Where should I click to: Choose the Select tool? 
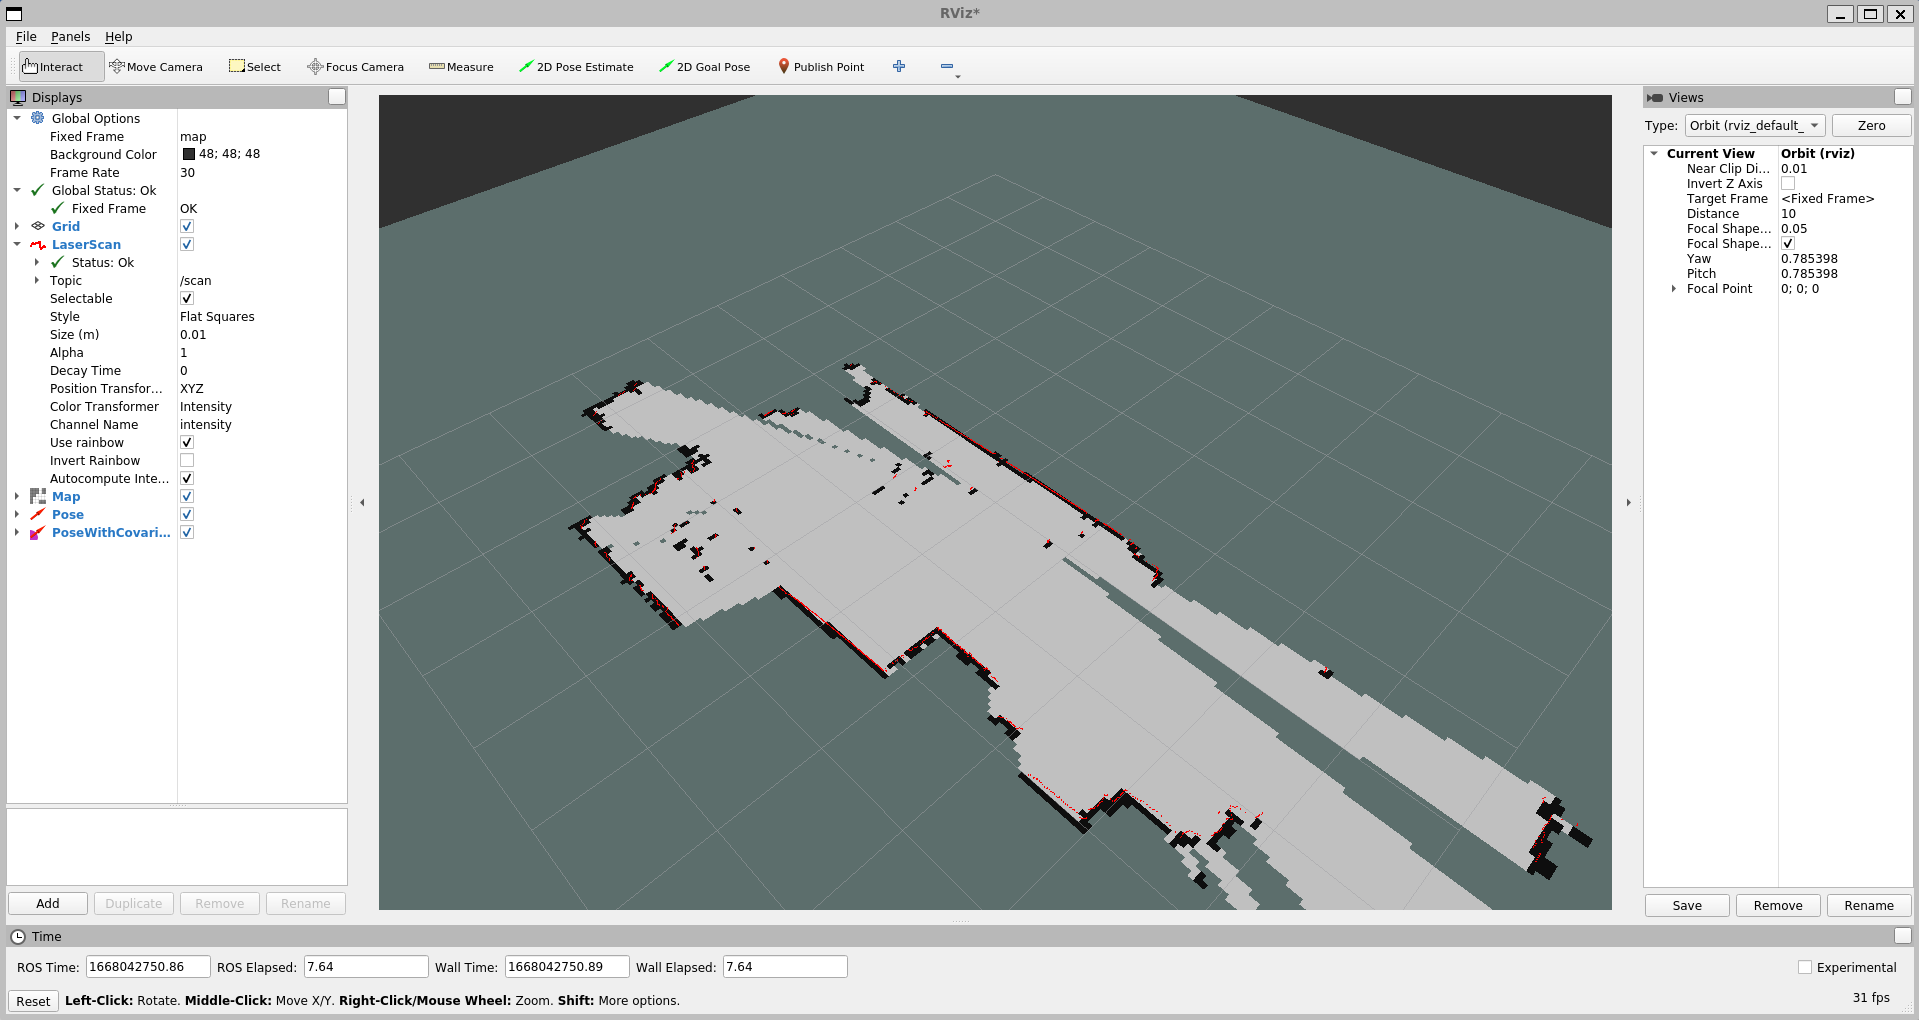tap(255, 67)
